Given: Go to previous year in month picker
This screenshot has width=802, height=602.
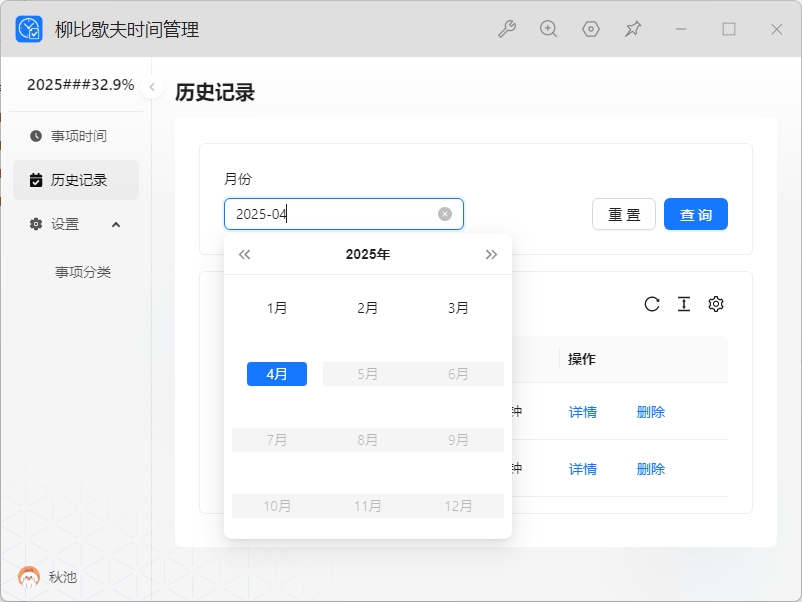Looking at the screenshot, I should coord(244,254).
